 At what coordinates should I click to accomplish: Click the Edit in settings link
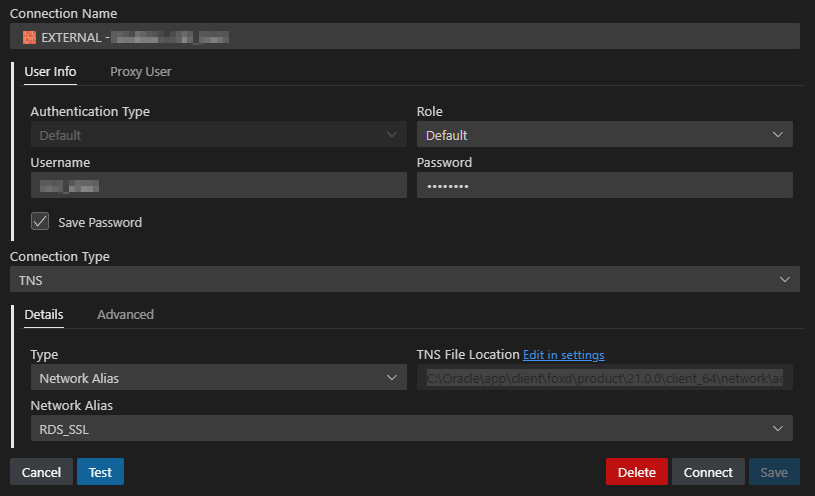563,355
